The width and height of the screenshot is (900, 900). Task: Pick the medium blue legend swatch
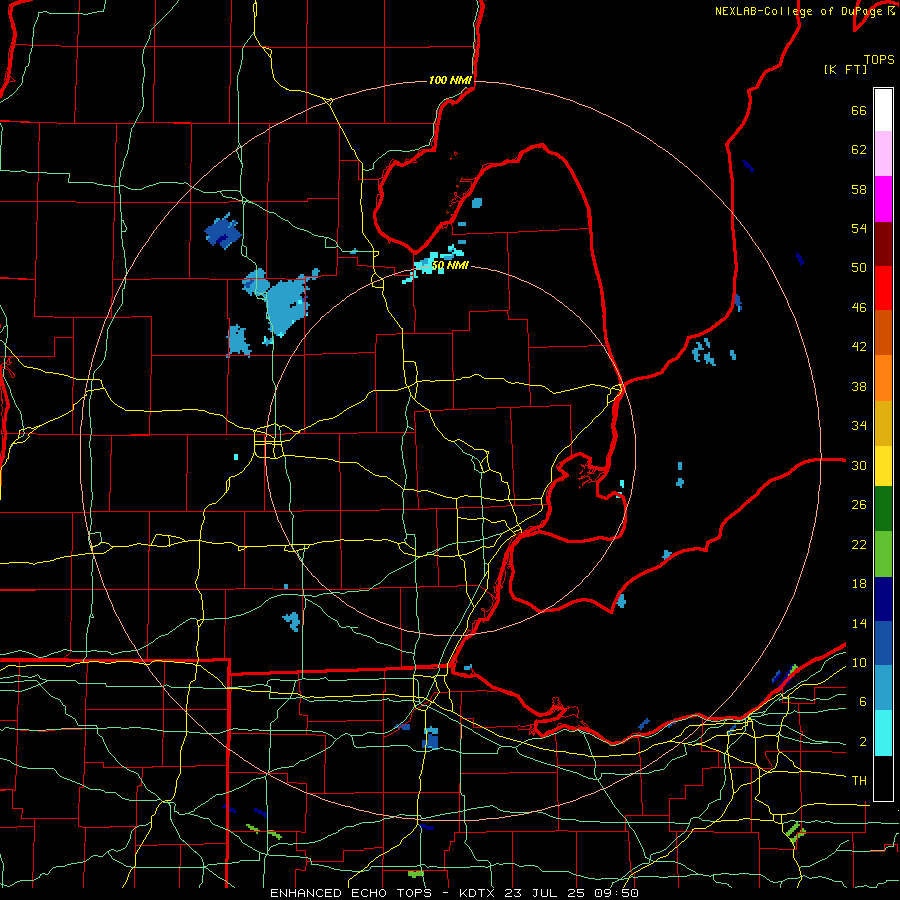pyautogui.click(x=883, y=643)
